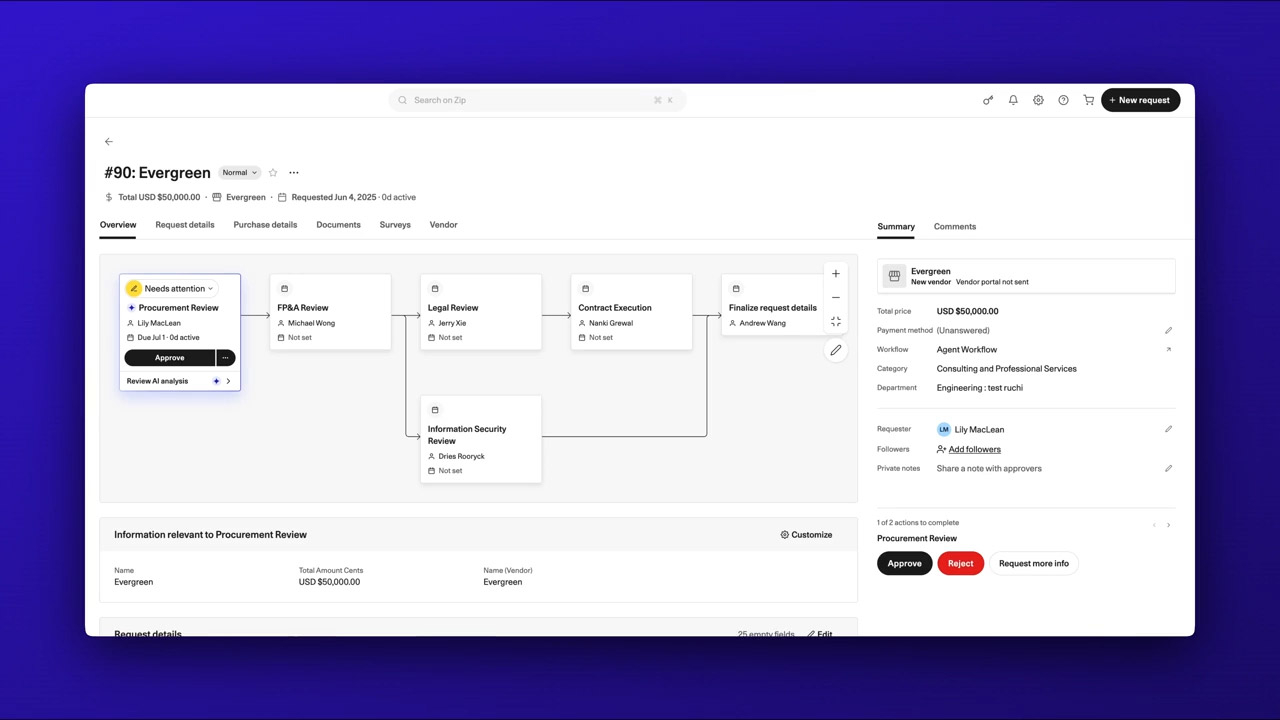Click the back arrow icon
This screenshot has width=1280, height=720.
pyautogui.click(x=109, y=142)
